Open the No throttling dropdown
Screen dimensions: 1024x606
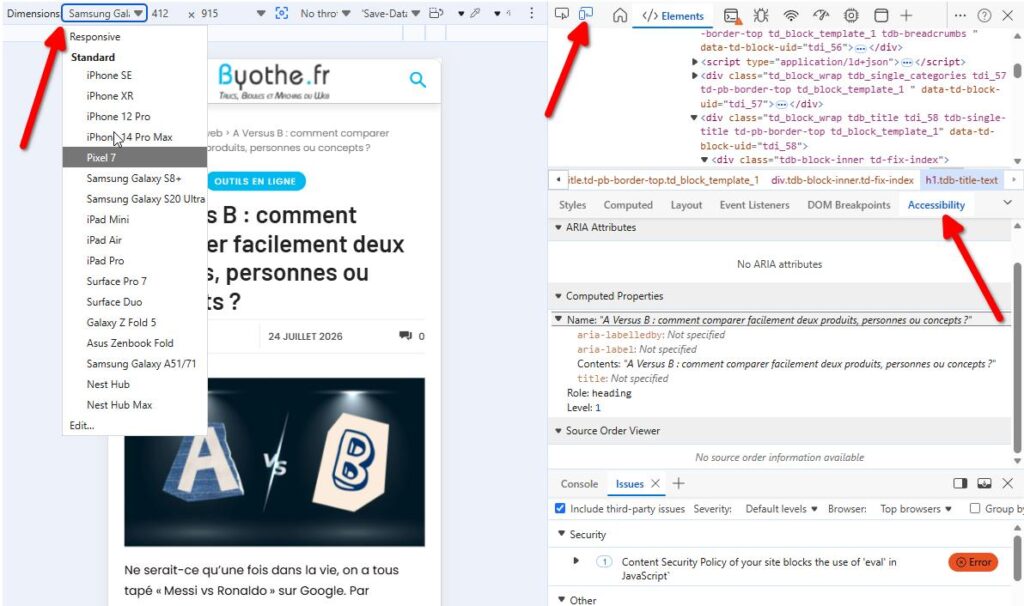pyautogui.click(x=325, y=13)
